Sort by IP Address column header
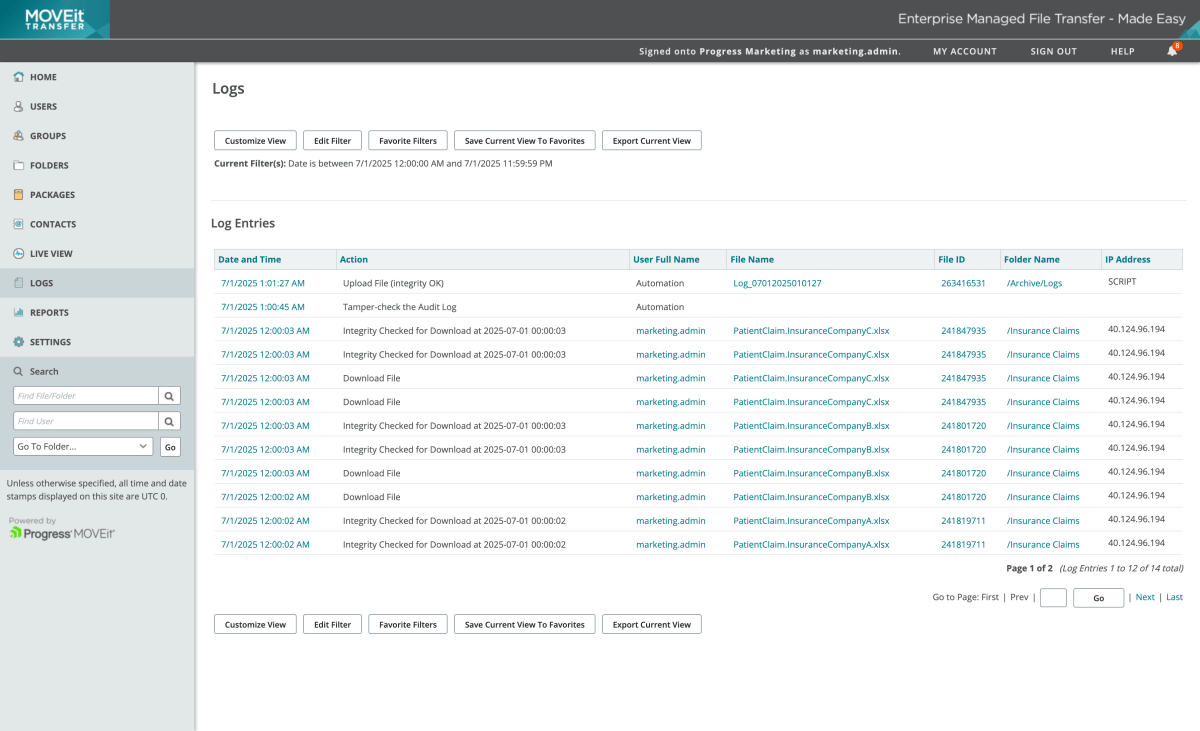Screen dimensions: 1200x731 (1127, 260)
